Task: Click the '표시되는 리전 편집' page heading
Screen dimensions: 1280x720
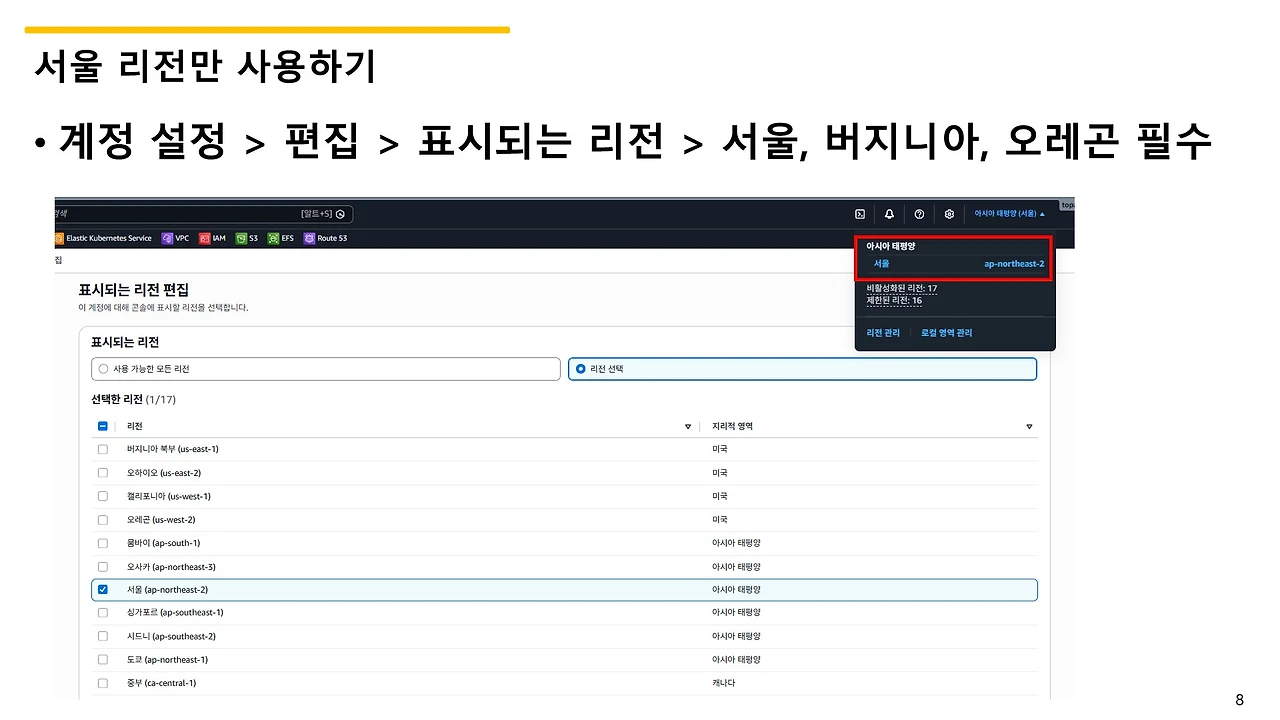Action: [x=134, y=289]
